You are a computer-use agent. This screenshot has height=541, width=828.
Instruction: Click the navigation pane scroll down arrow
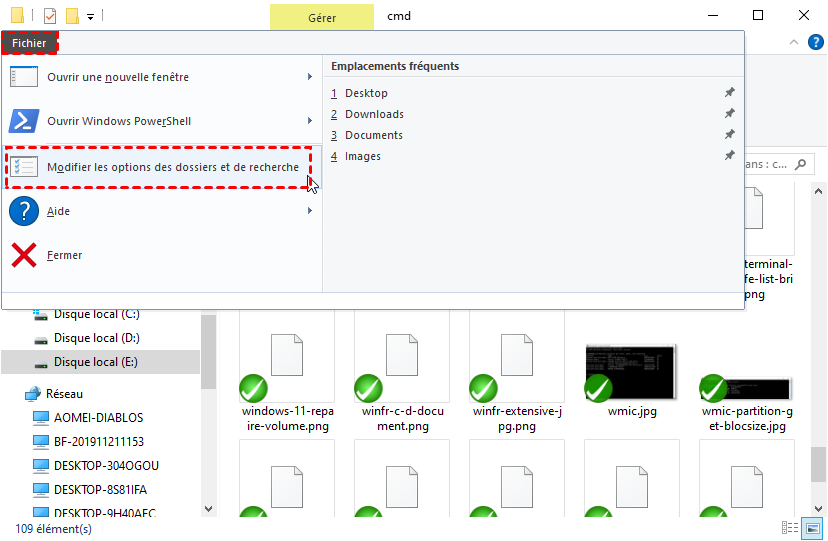[208, 509]
